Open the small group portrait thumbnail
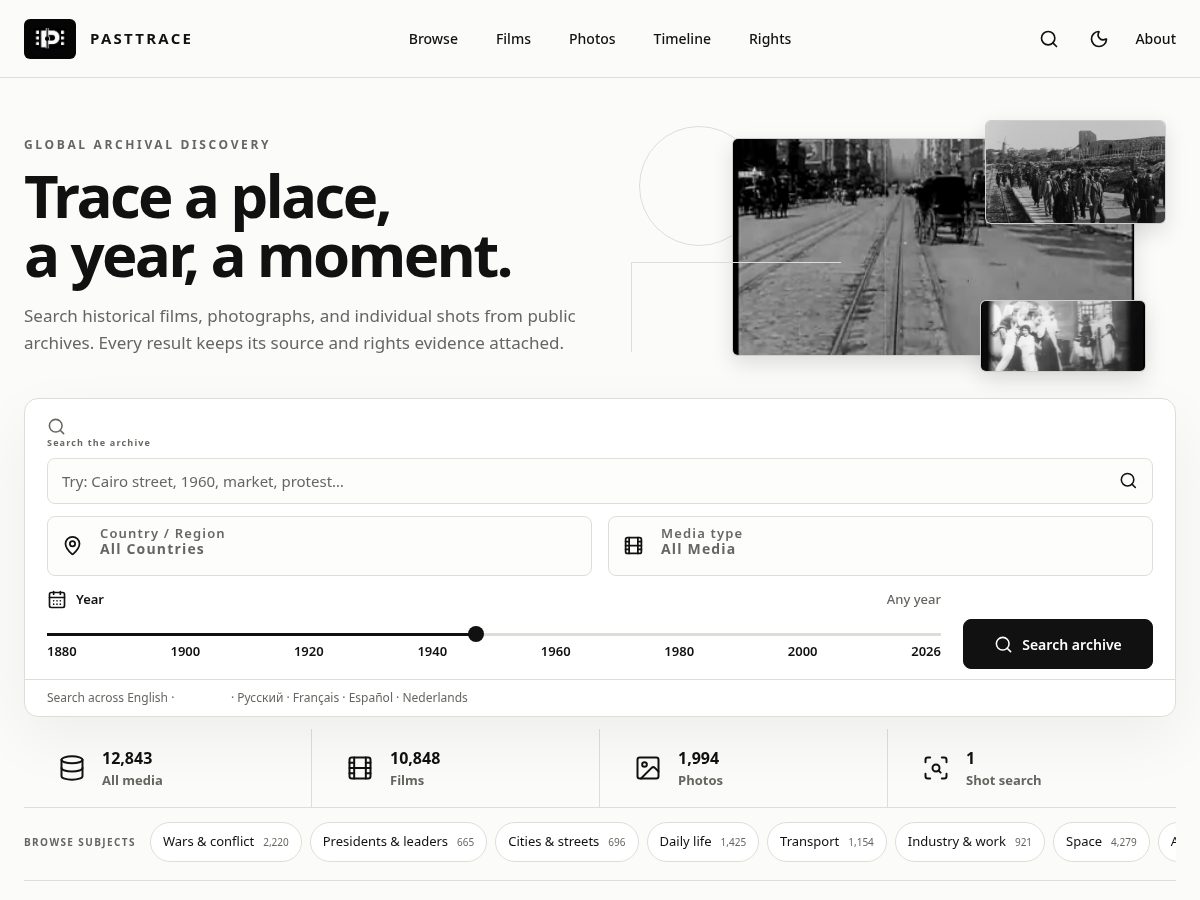This screenshot has width=1200, height=900. pyautogui.click(x=1063, y=336)
